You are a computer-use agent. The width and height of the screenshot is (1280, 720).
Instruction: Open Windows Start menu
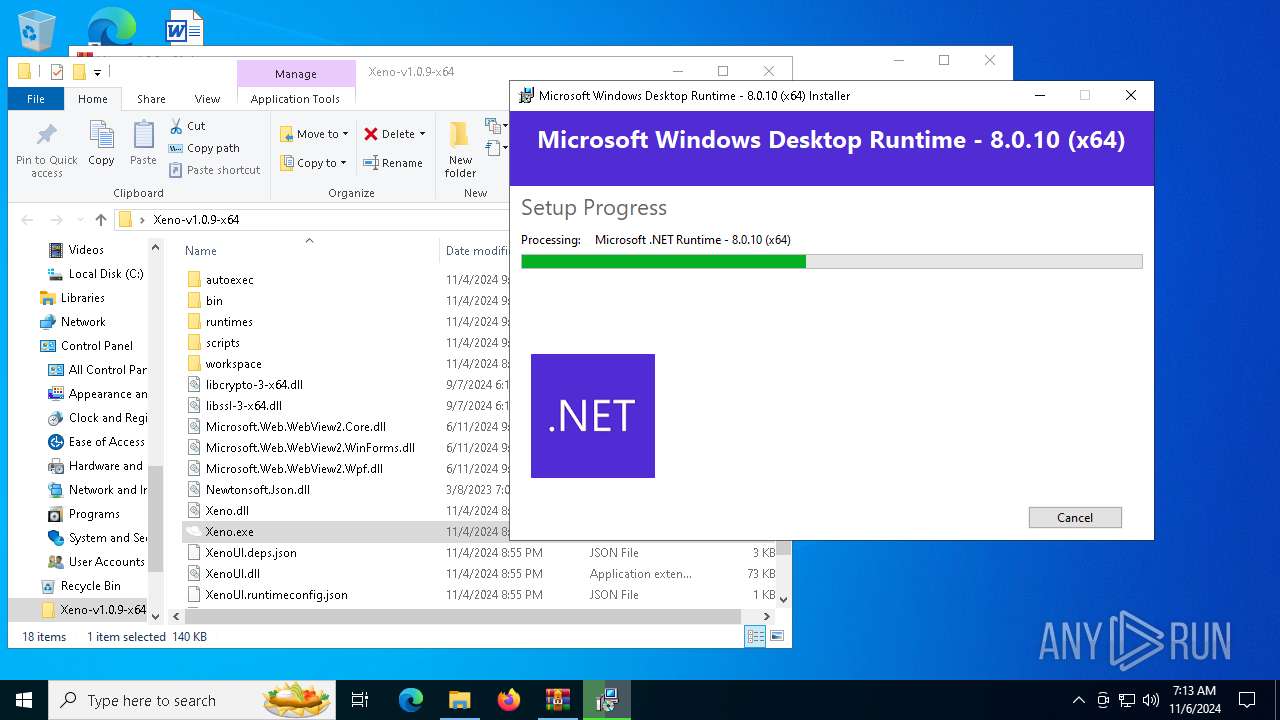pos(24,700)
